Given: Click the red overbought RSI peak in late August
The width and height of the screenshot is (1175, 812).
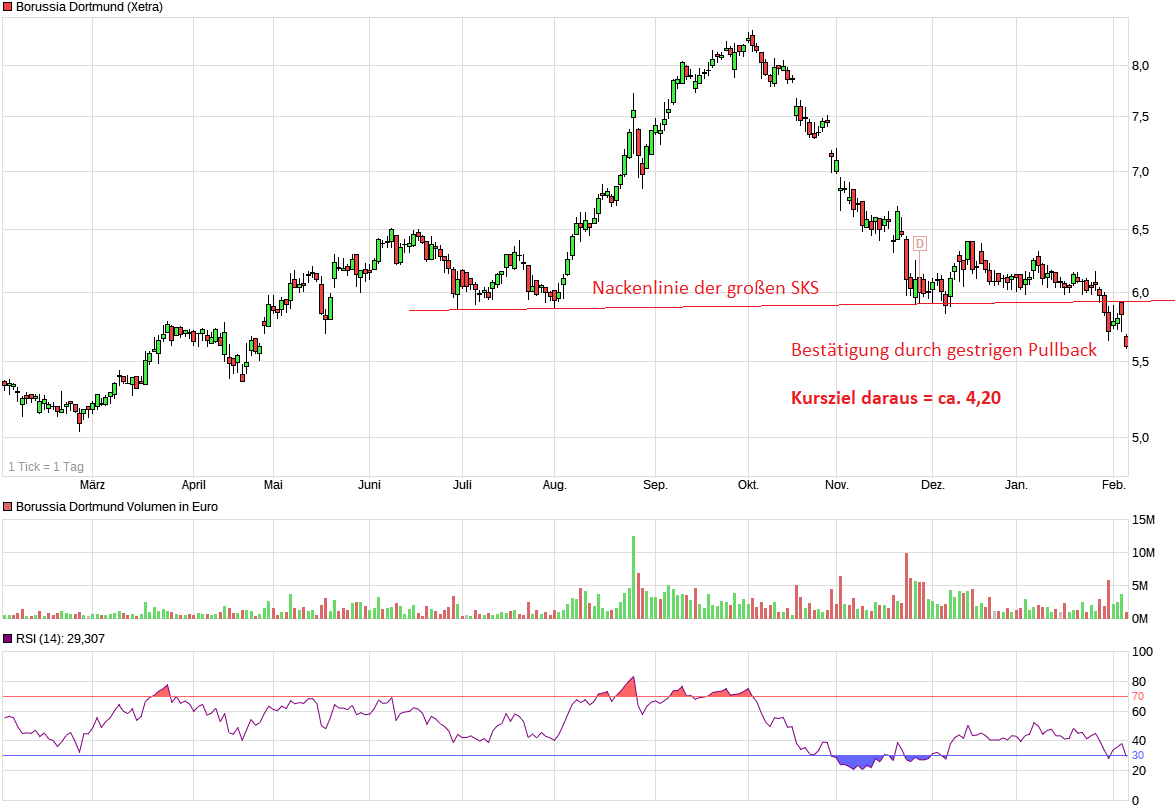Looking at the screenshot, I should [x=628, y=687].
